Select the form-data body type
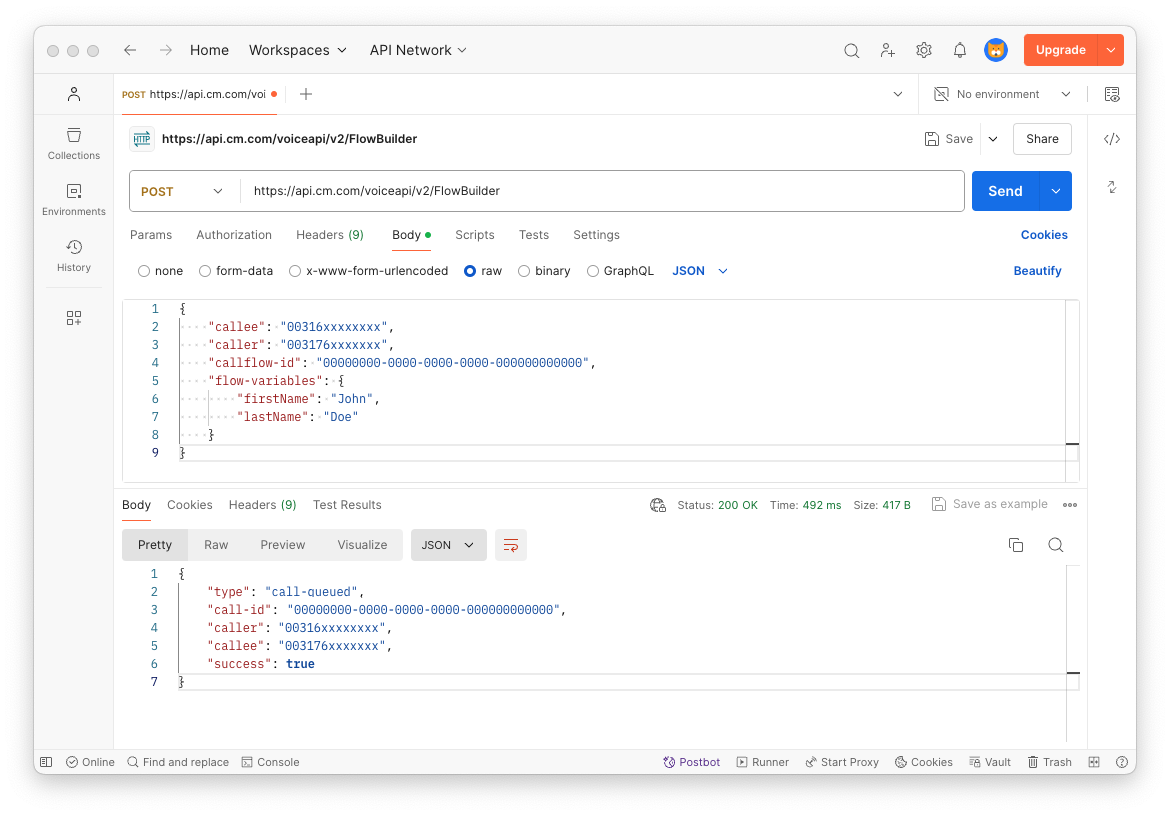Screen dimensions: 1170x816 click(236, 271)
